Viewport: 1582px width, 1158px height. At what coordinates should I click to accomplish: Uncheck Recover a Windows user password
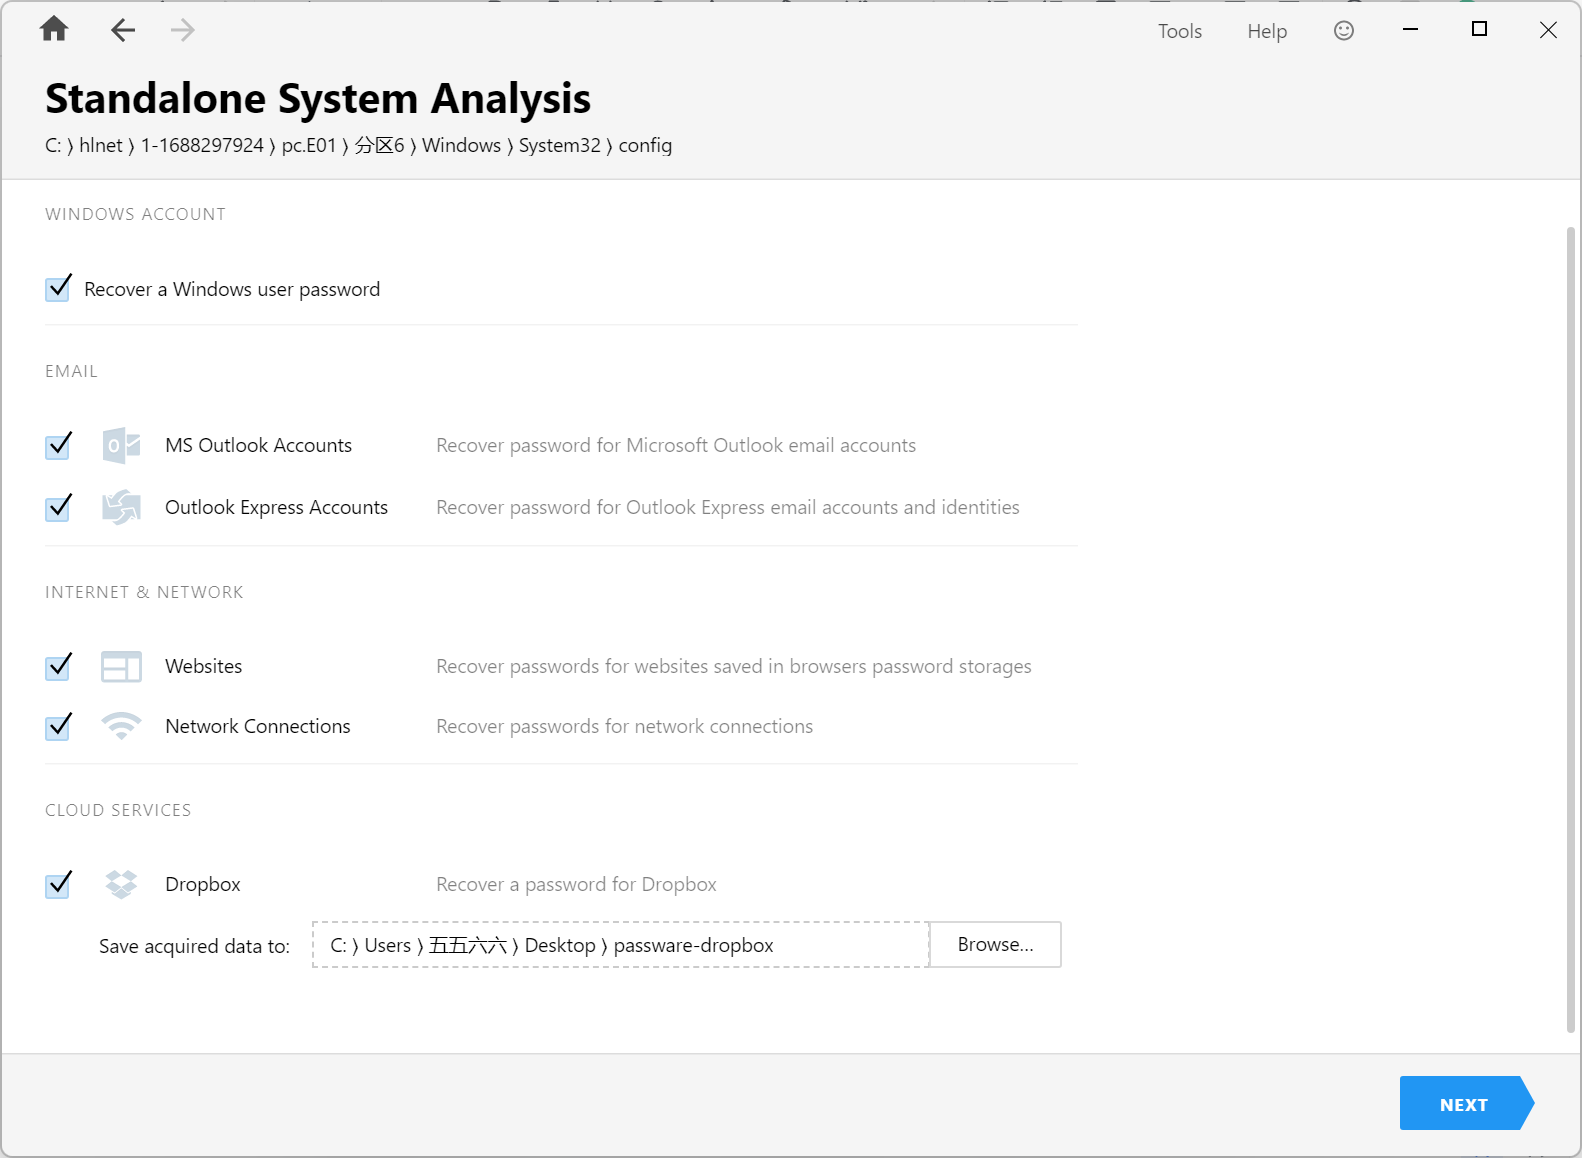58,289
